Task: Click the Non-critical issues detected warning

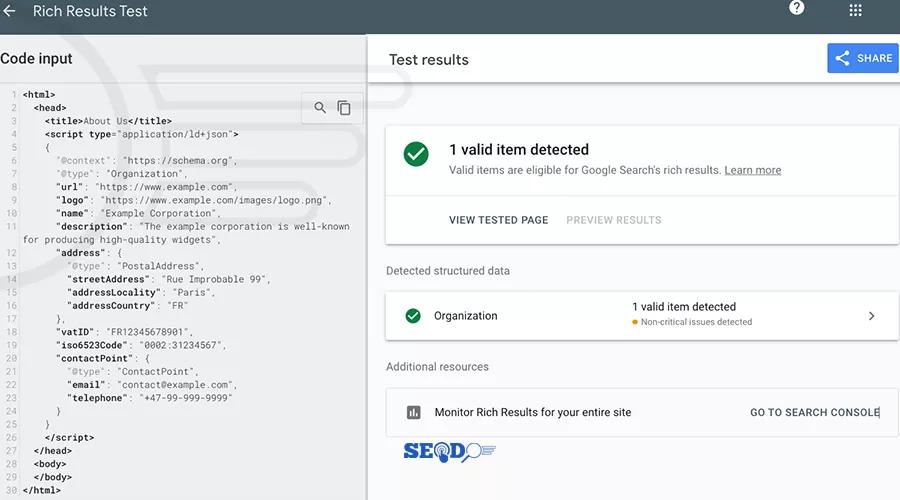Action: pos(696,322)
